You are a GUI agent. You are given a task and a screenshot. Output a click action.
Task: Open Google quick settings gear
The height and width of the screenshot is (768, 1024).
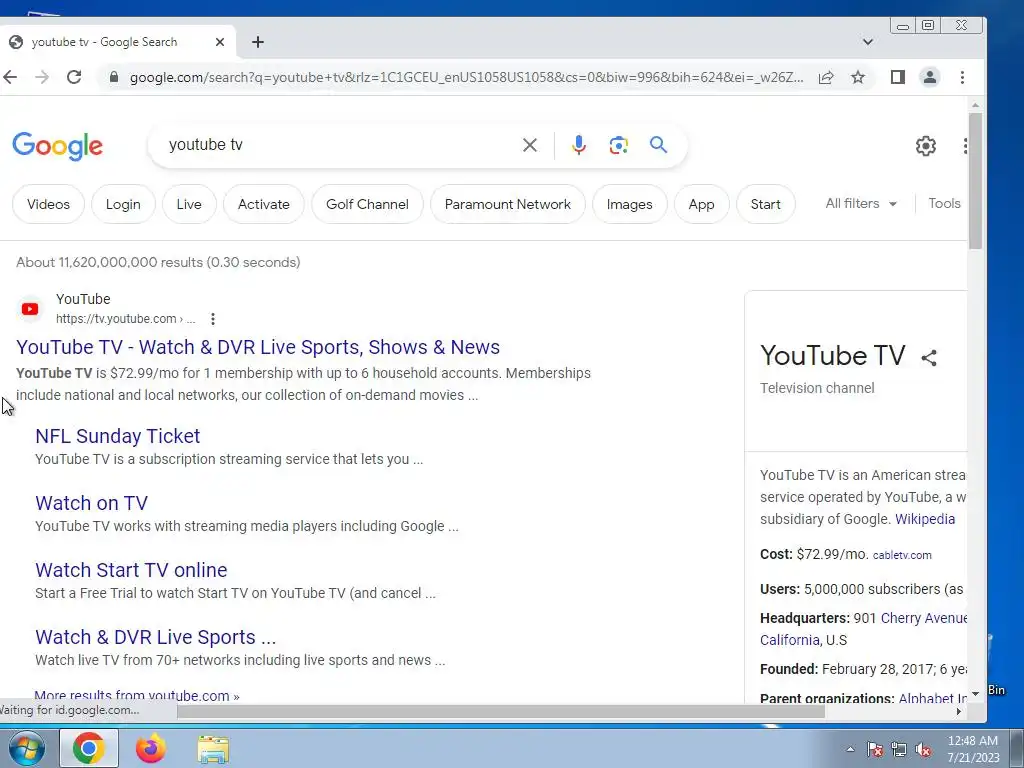tap(925, 146)
